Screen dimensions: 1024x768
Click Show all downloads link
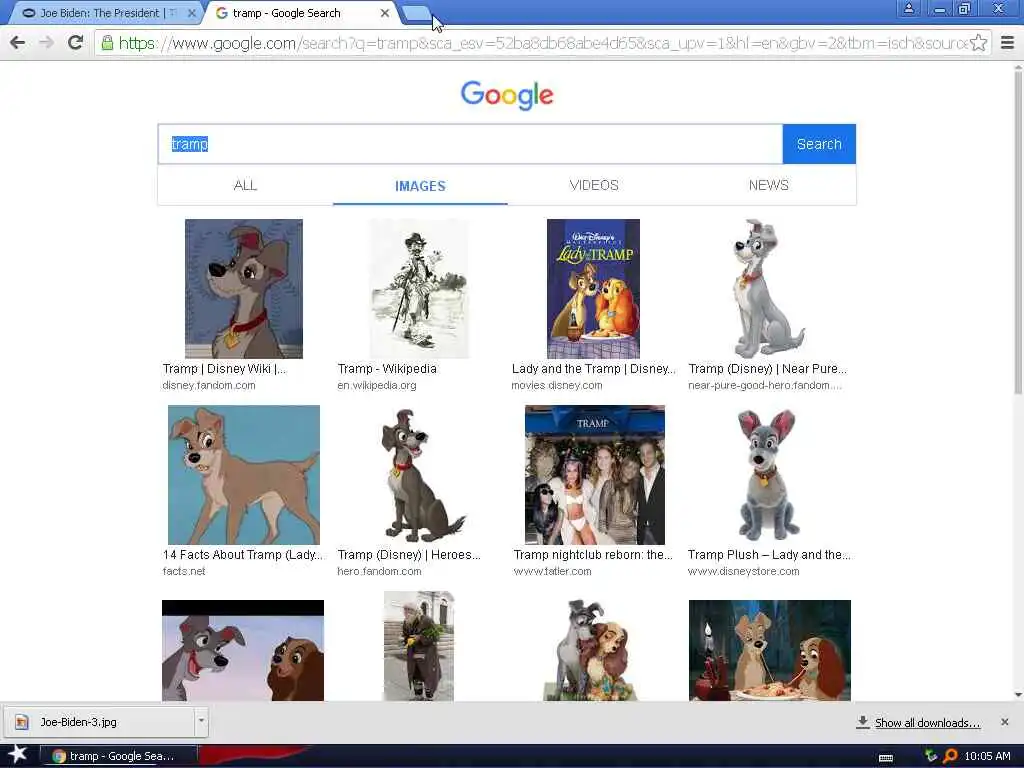927,723
